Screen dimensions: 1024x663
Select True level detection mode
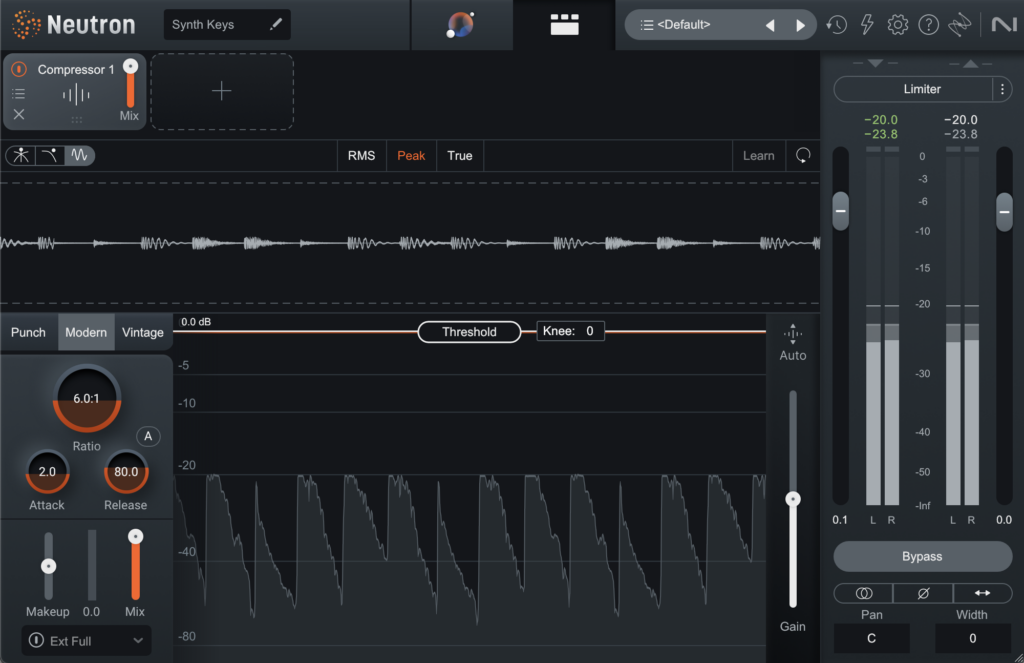tap(460, 155)
